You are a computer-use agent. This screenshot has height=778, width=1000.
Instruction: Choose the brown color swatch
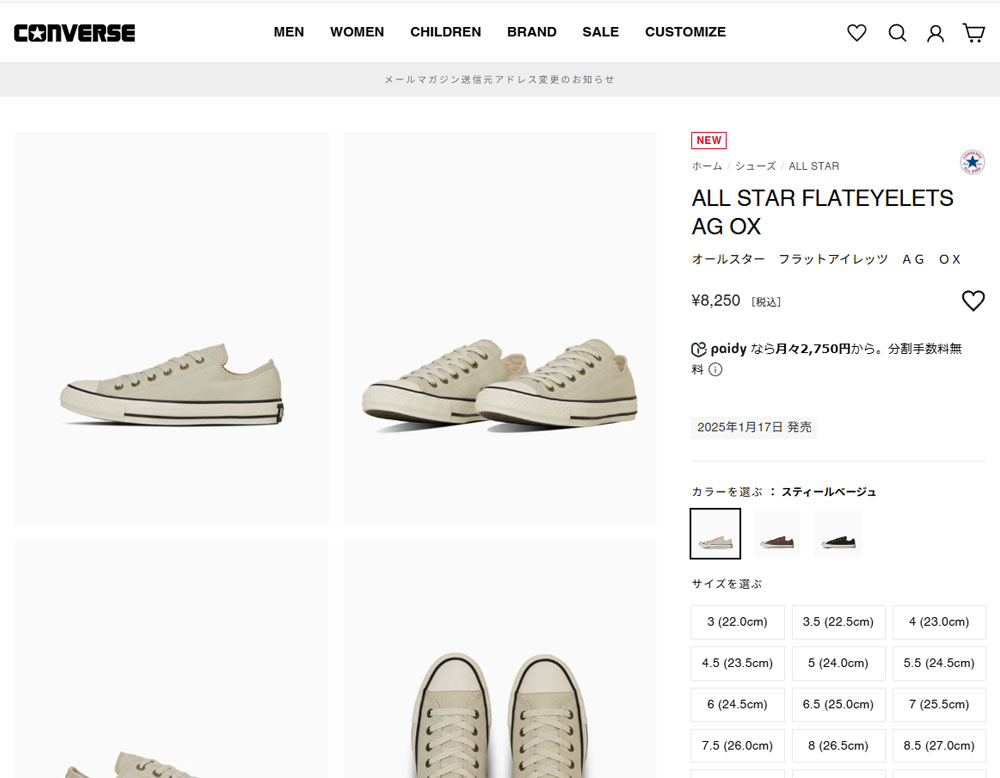click(777, 534)
